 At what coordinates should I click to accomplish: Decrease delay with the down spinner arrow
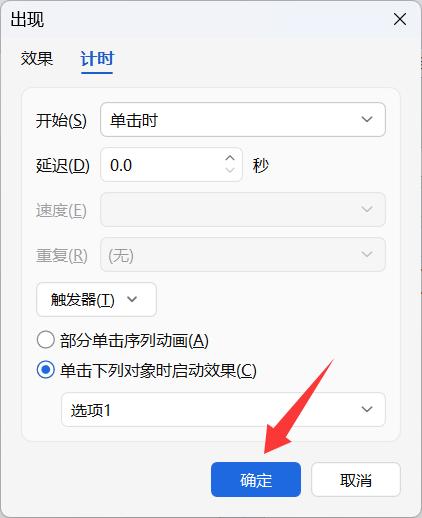(x=230, y=171)
